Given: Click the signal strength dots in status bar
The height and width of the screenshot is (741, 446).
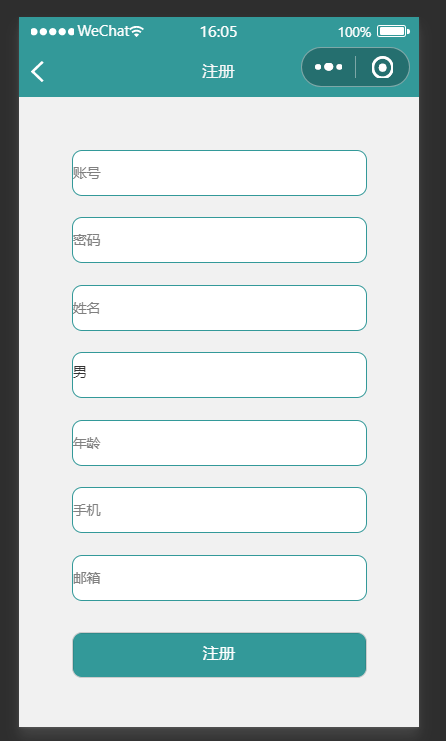Looking at the screenshot, I should pyautogui.click(x=52, y=32).
